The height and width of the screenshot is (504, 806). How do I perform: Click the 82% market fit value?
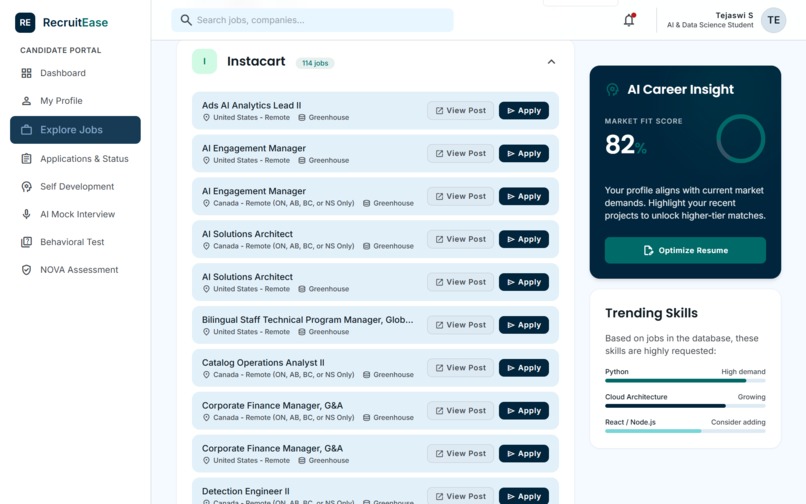(626, 145)
